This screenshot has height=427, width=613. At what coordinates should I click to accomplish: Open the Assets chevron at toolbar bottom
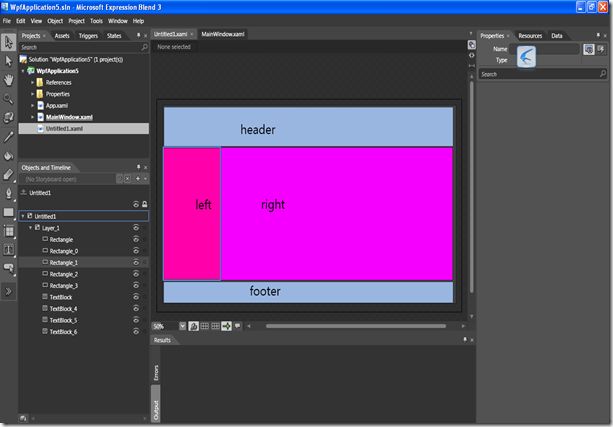coord(8,291)
